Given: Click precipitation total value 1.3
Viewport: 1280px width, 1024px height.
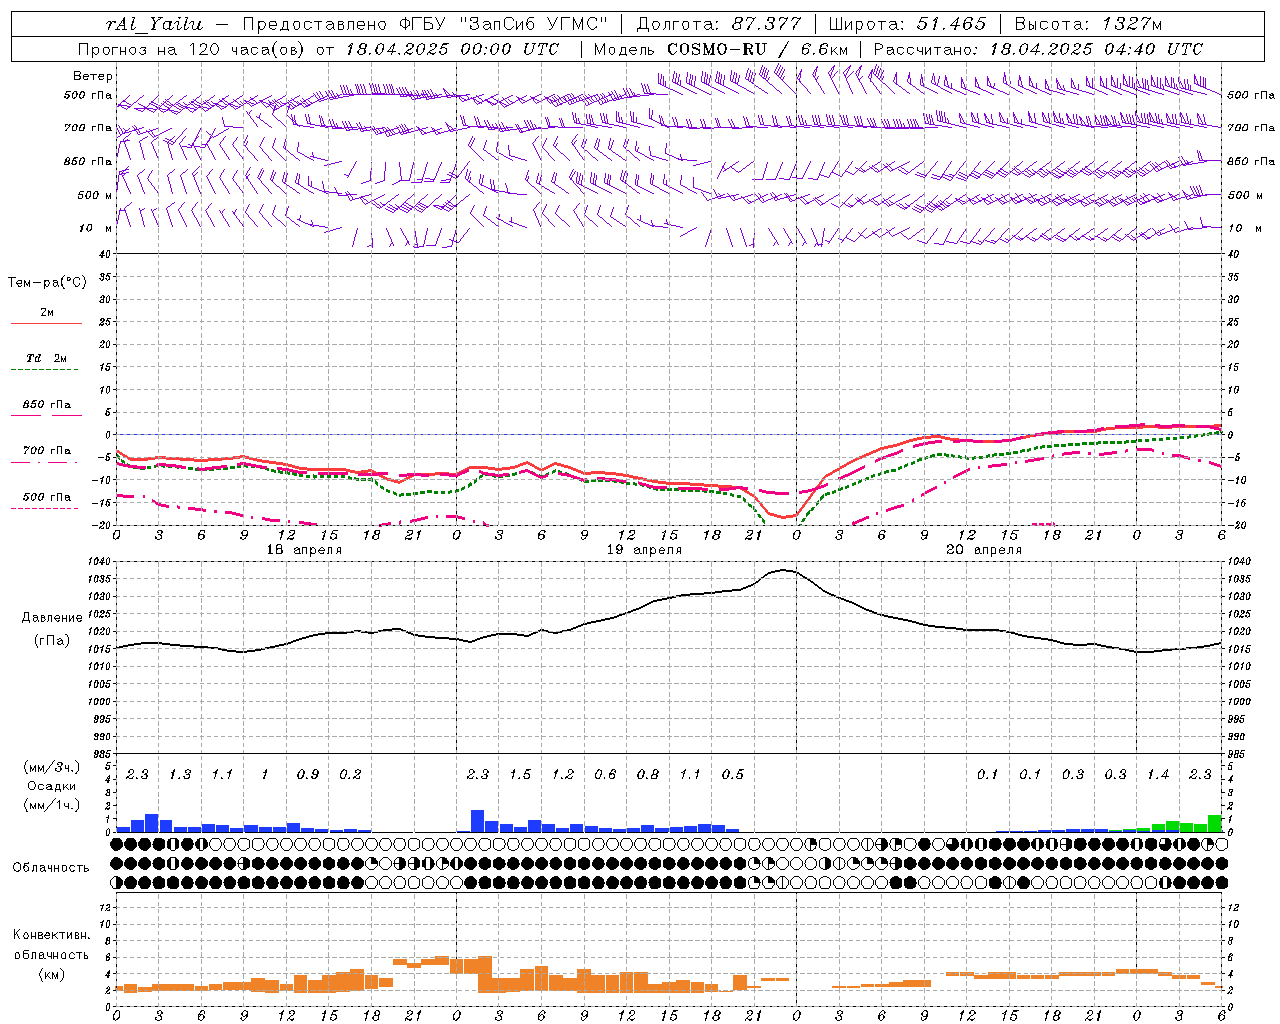Looking at the screenshot, I should tap(180, 775).
